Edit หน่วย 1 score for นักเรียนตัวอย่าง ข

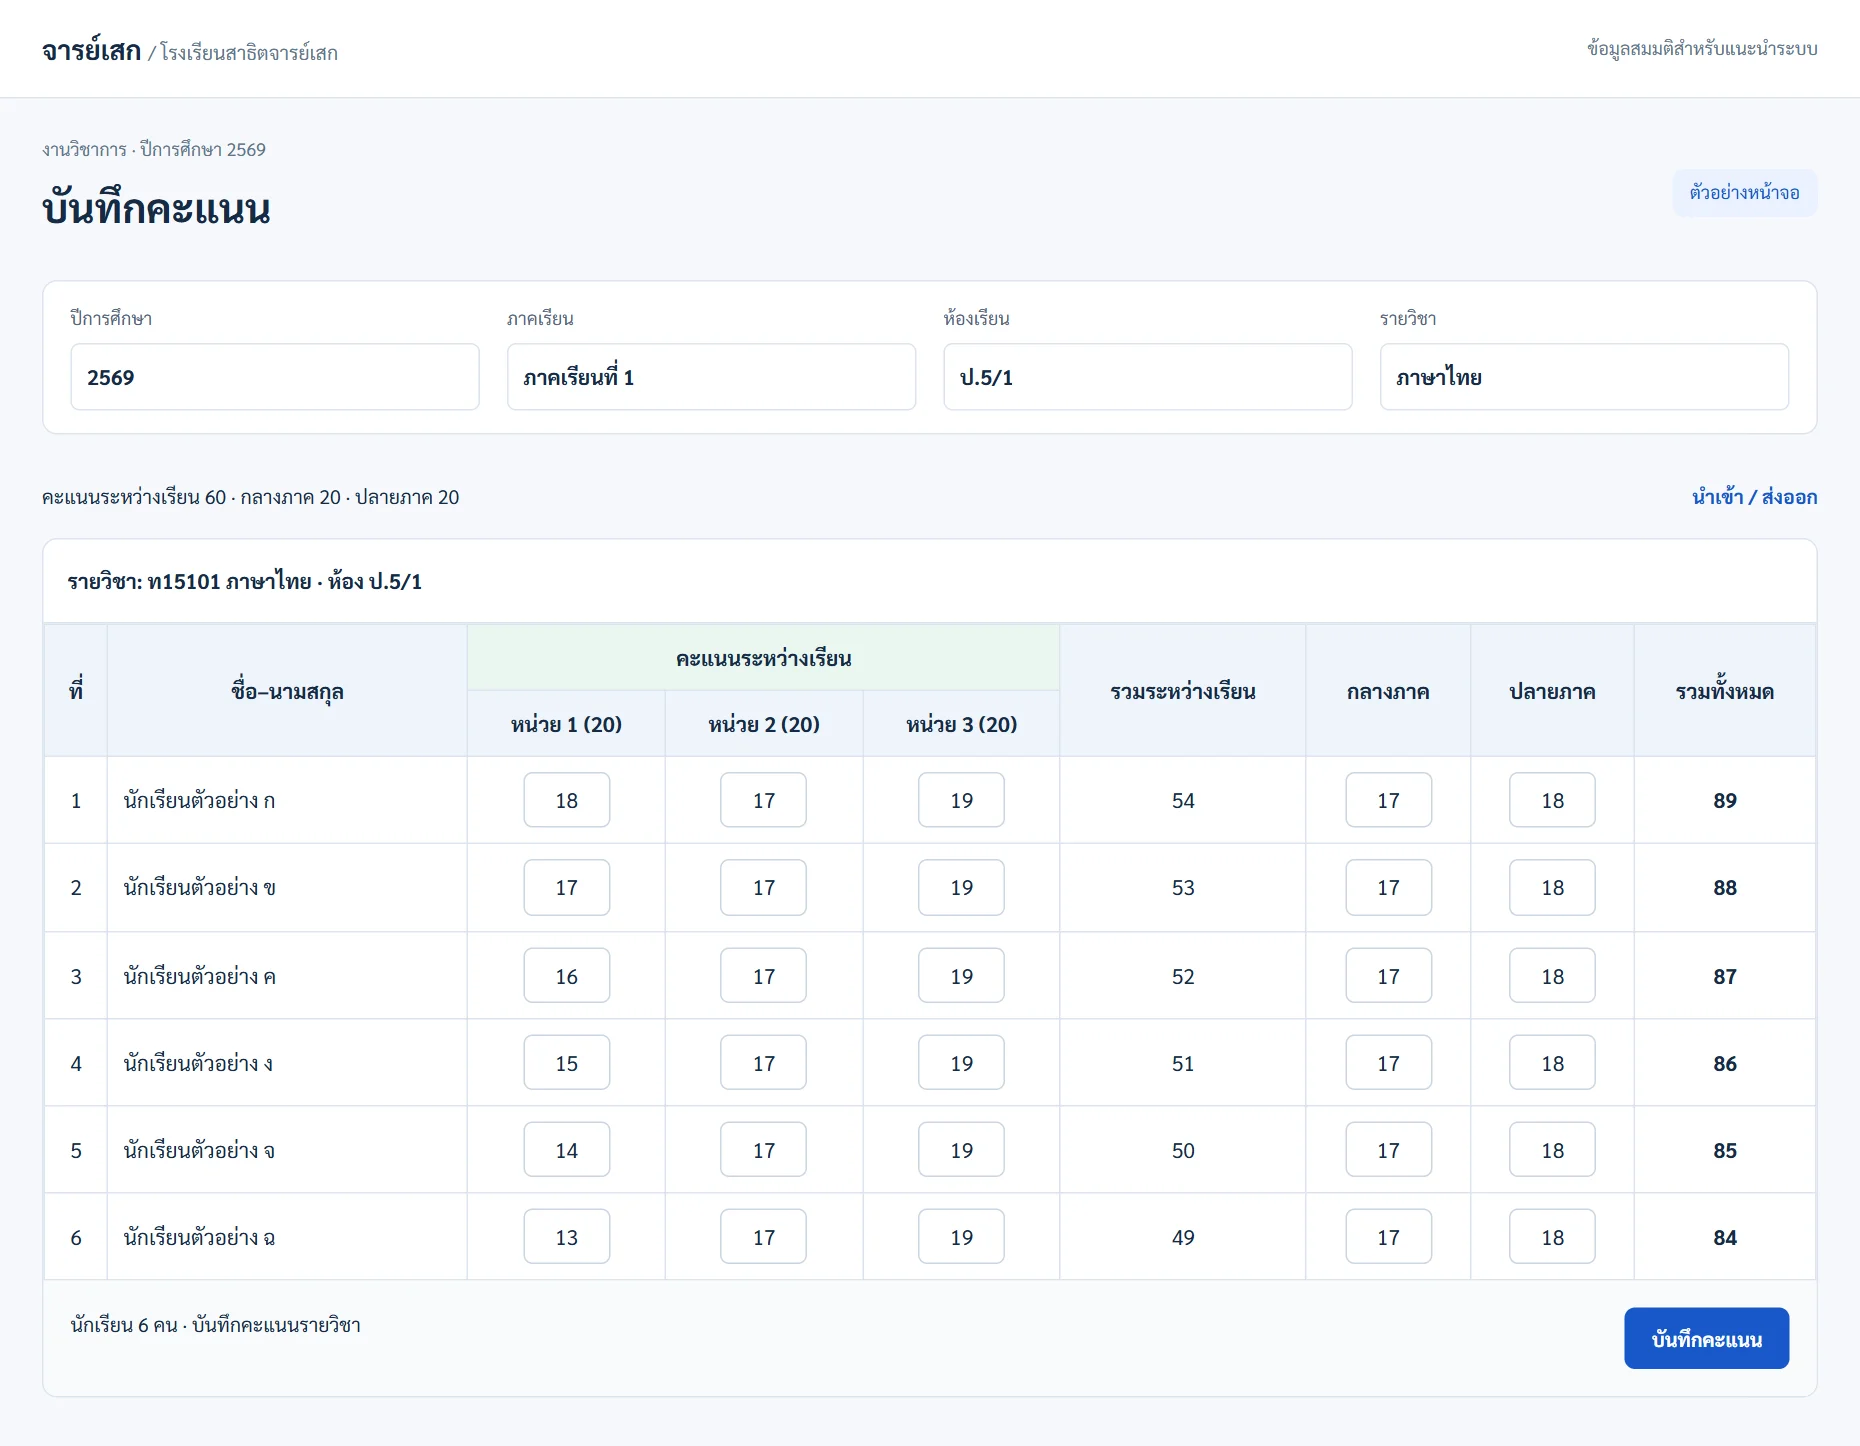(566, 887)
